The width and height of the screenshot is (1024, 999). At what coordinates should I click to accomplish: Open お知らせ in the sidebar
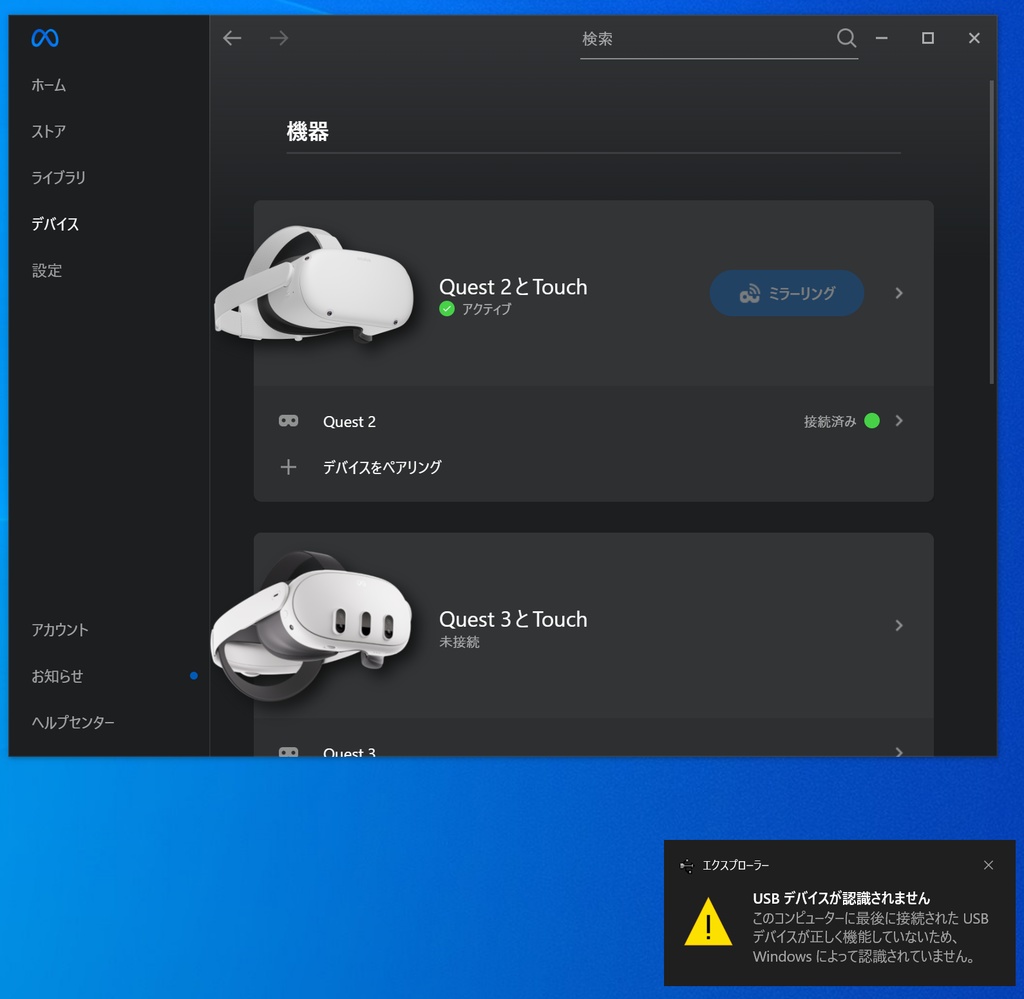tap(57, 676)
